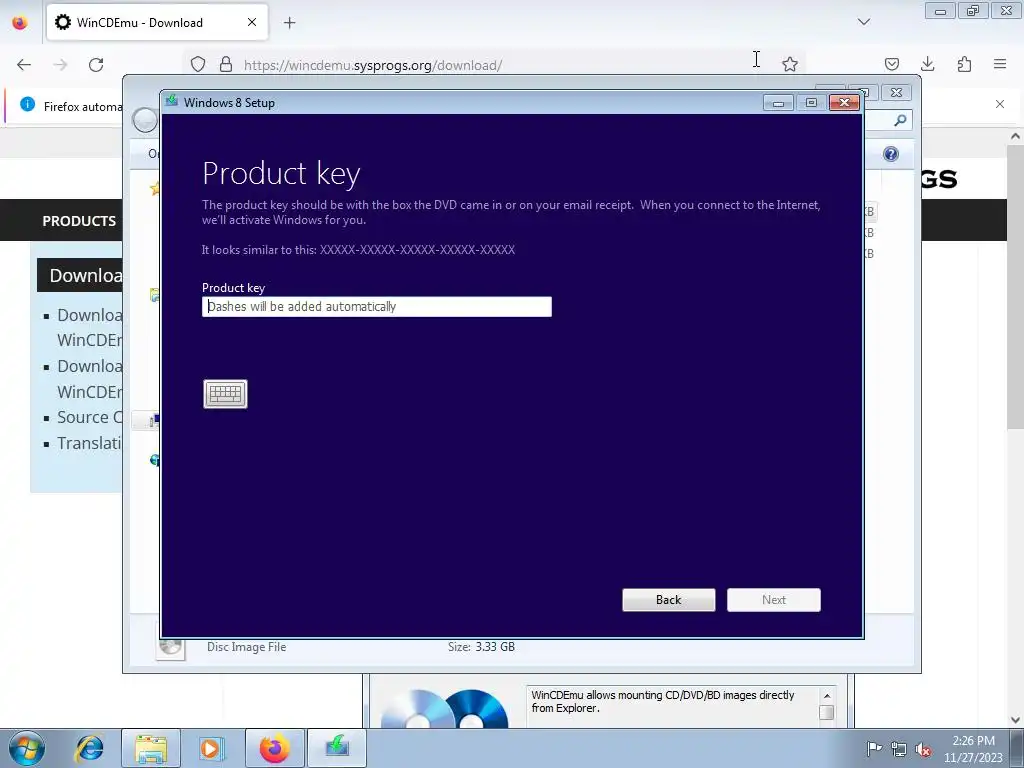Click the webpage vertical scrollbar thumb
The image size is (1024, 768).
[x=1015, y=287]
